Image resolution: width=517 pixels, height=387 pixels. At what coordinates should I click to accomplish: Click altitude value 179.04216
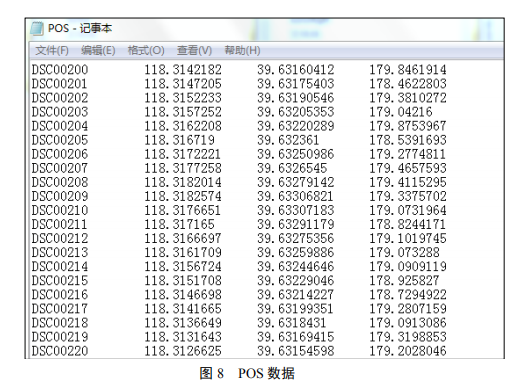(401, 112)
